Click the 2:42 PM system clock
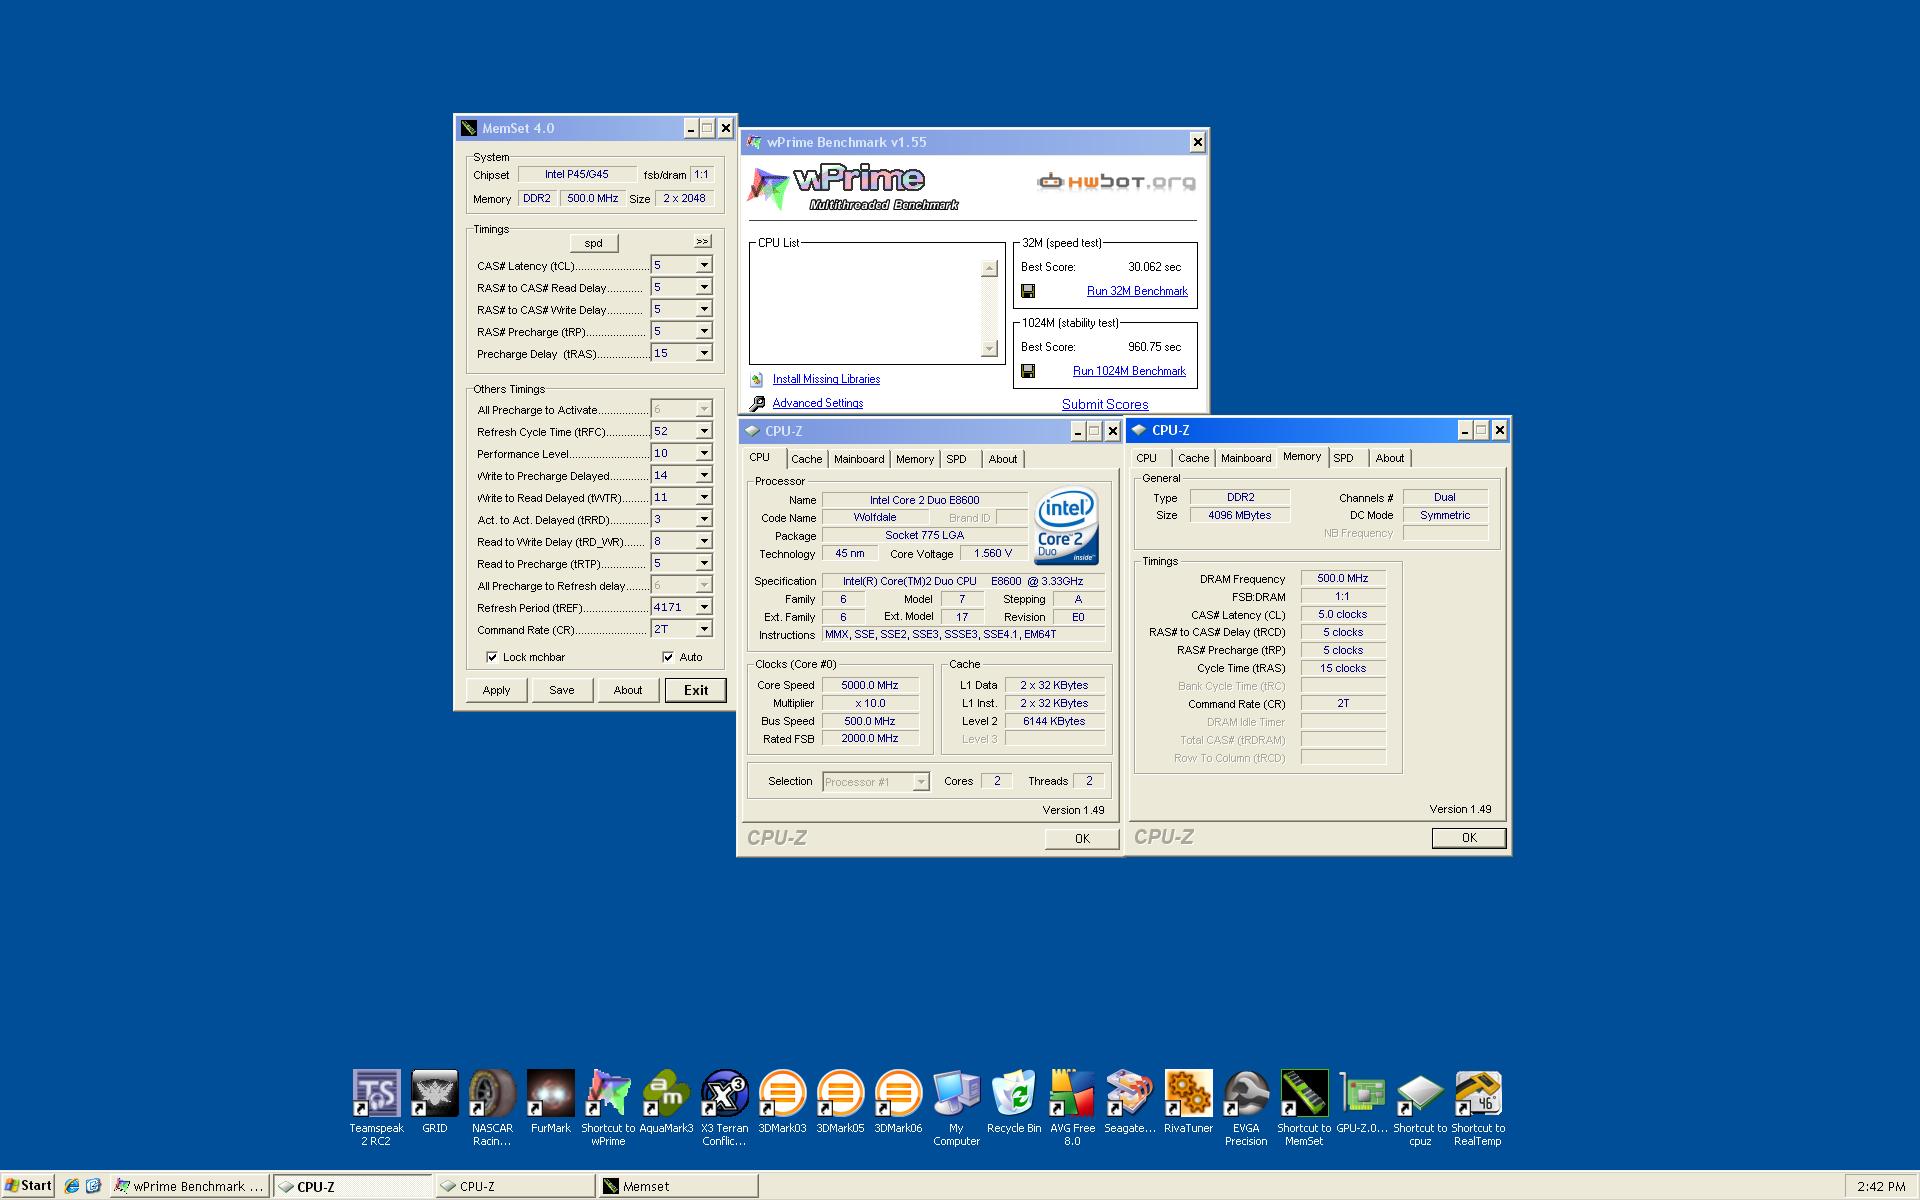1920x1200 pixels. [1881, 1187]
